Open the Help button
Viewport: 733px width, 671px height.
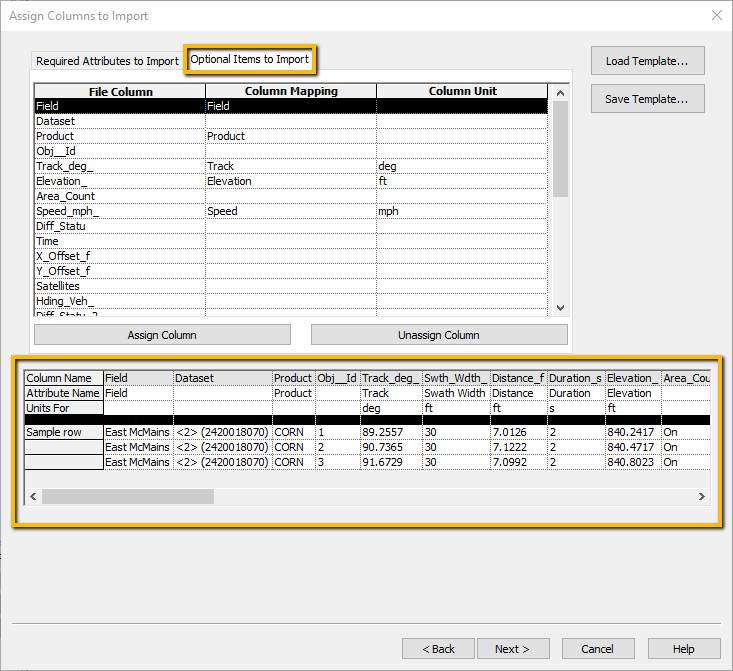click(x=684, y=649)
